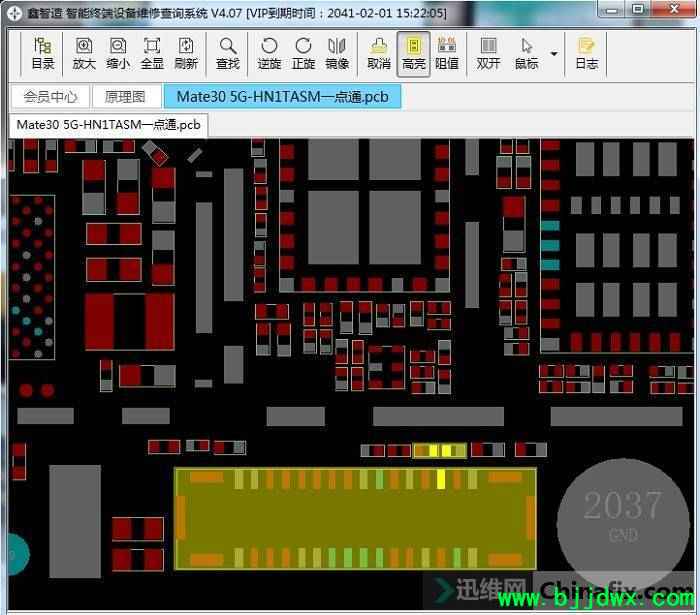The width and height of the screenshot is (700, 615).
Task: Click the teal circular pad at the left edge
Action: 17,555
